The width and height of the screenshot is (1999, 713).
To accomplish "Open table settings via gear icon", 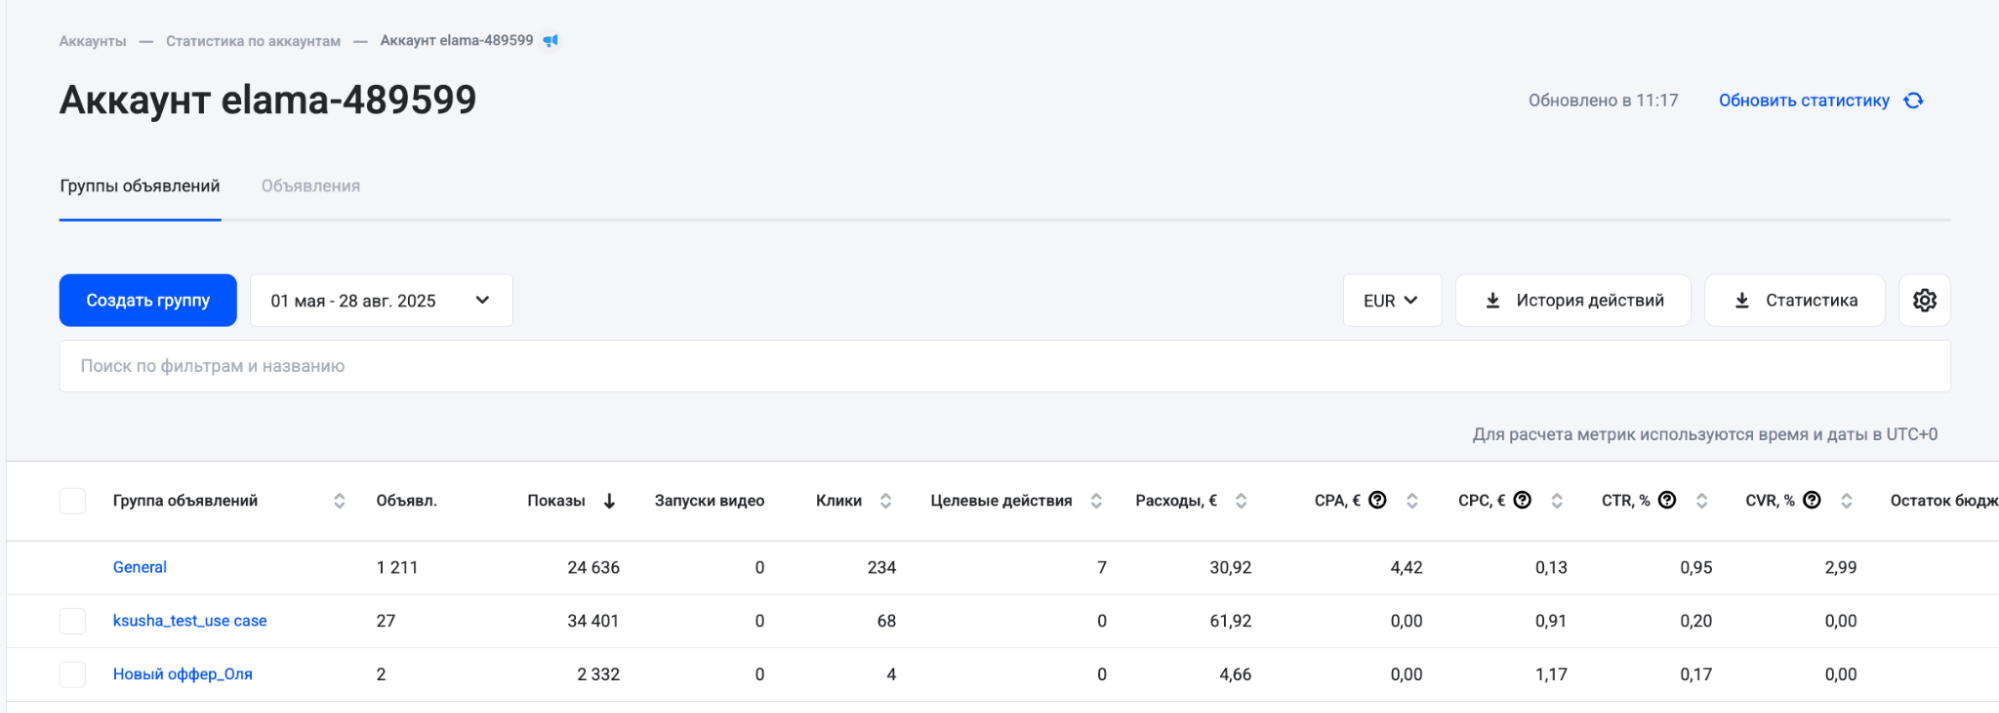I will click(1924, 300).
